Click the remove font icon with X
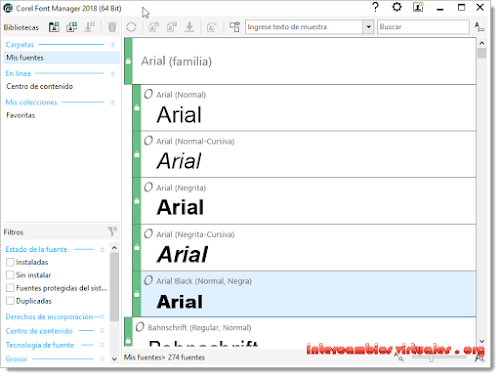This screenshot has width=500, height=377. (x=212, y=27)
